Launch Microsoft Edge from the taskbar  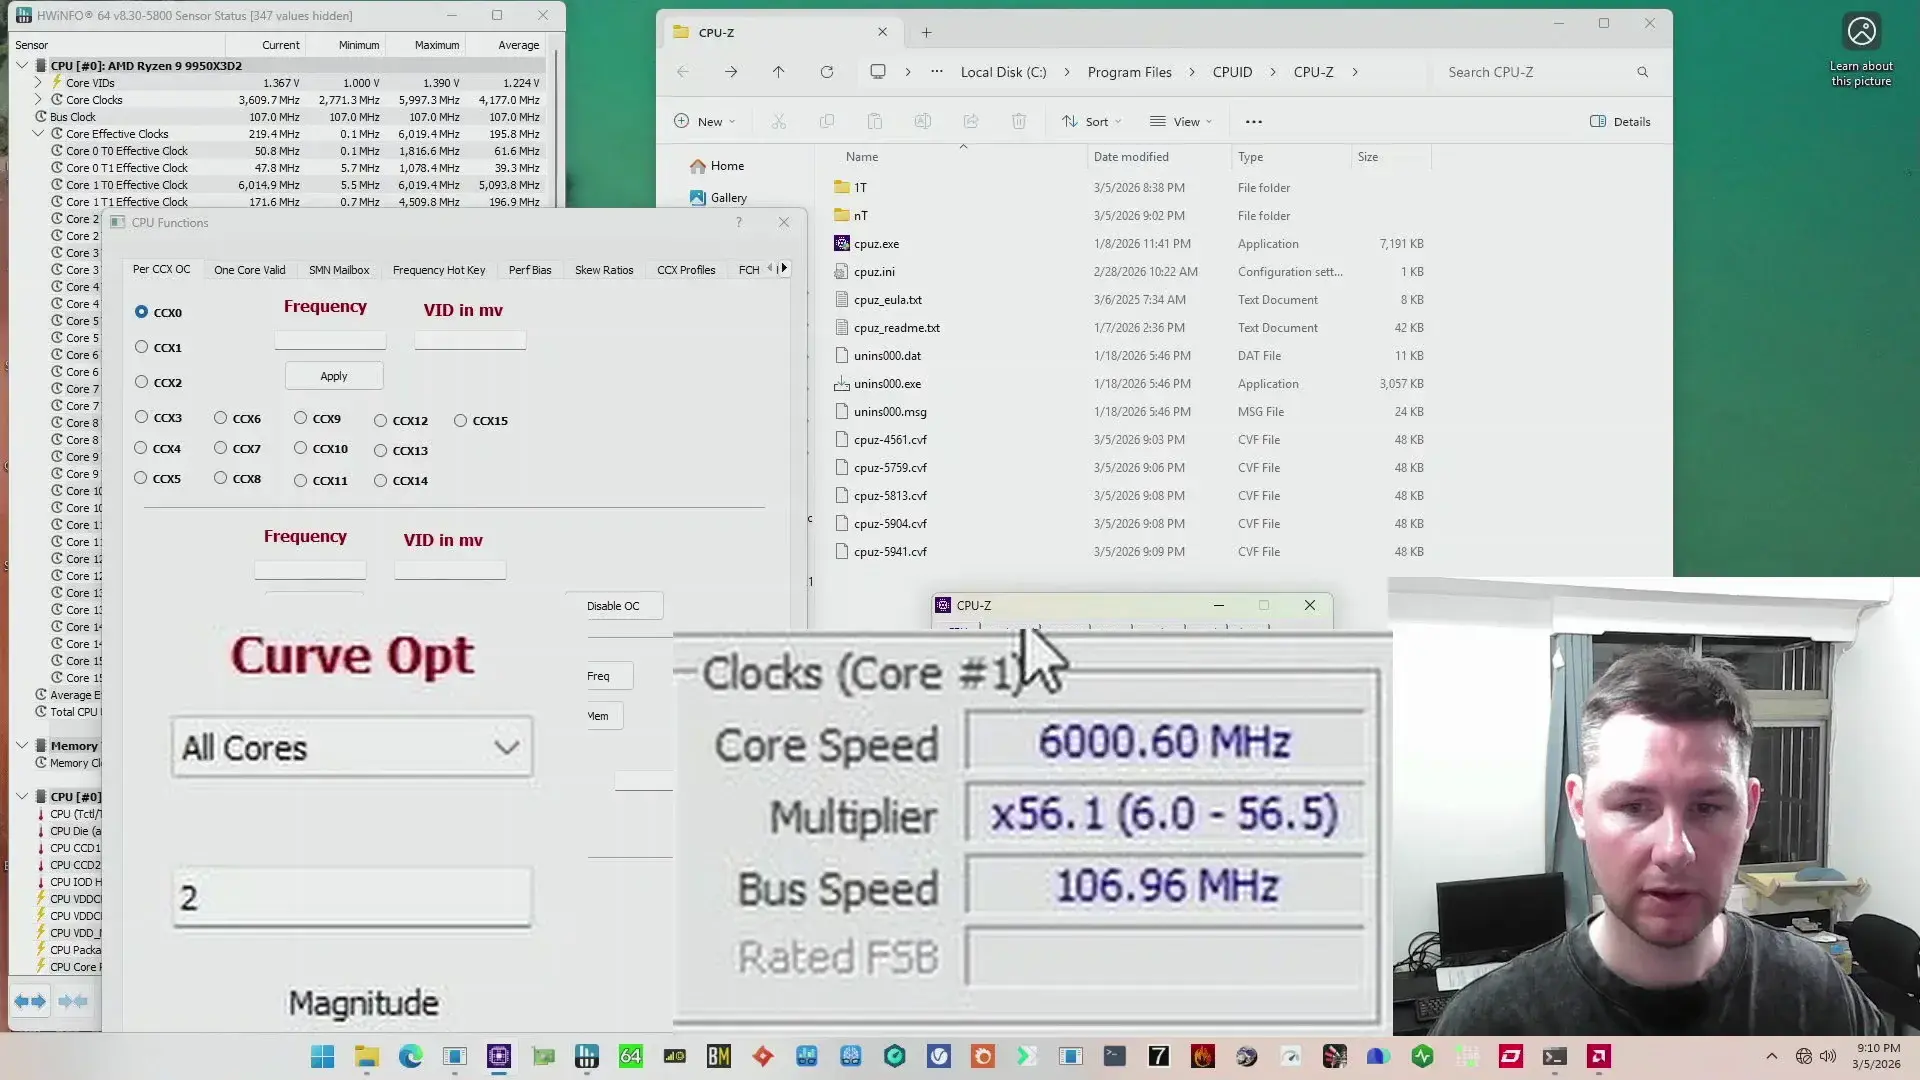point(411,1056)
